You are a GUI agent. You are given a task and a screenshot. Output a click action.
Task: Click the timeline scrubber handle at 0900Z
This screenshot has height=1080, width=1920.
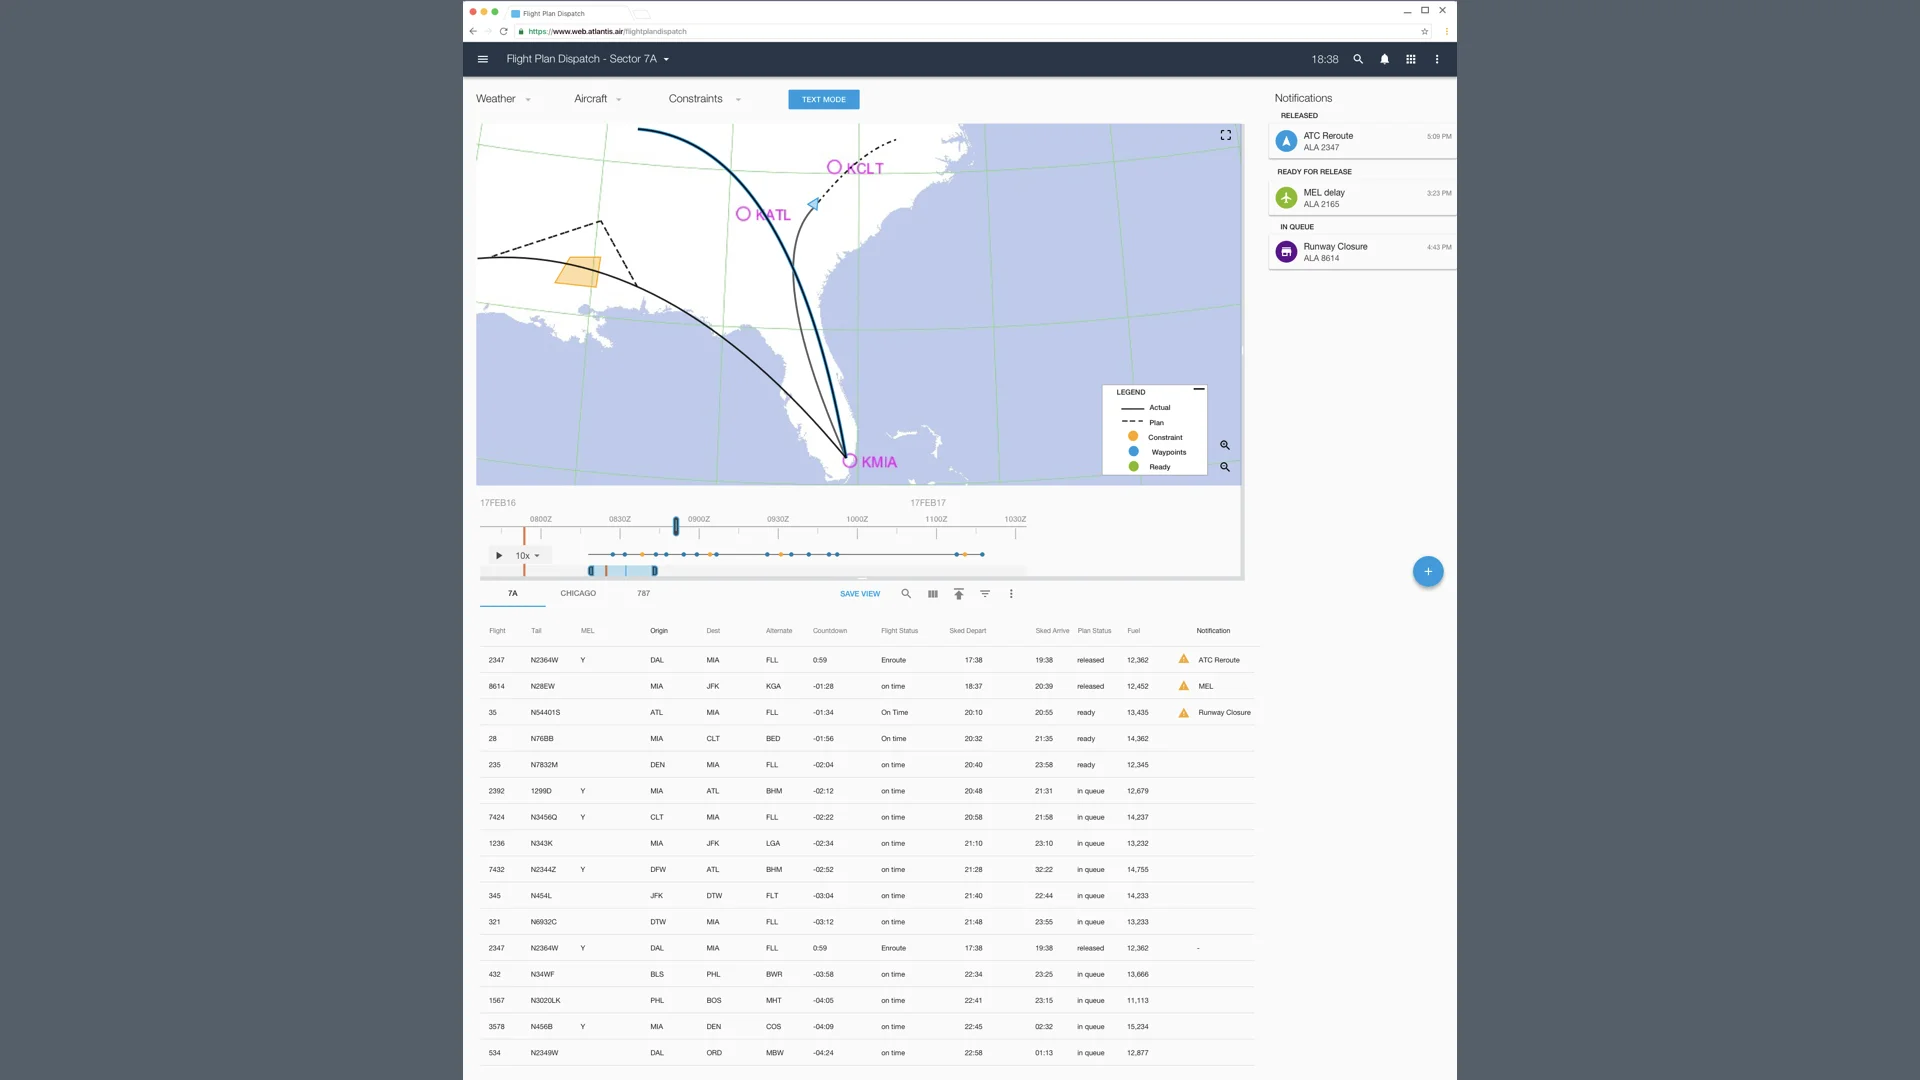[676, 526]
